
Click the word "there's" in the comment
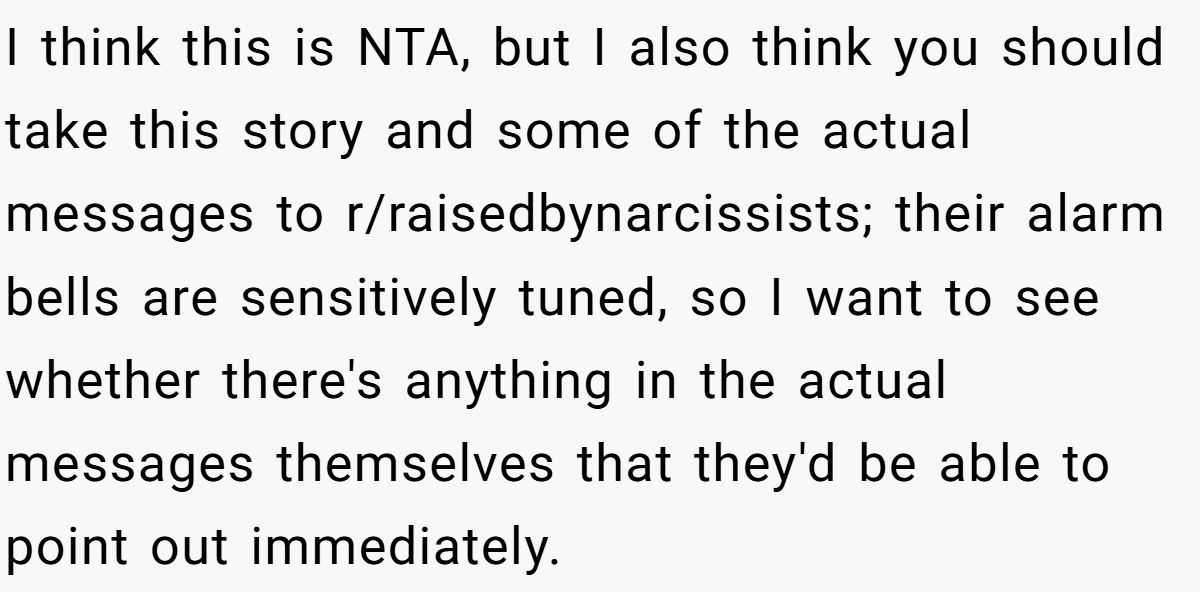[x=309, y=382]
